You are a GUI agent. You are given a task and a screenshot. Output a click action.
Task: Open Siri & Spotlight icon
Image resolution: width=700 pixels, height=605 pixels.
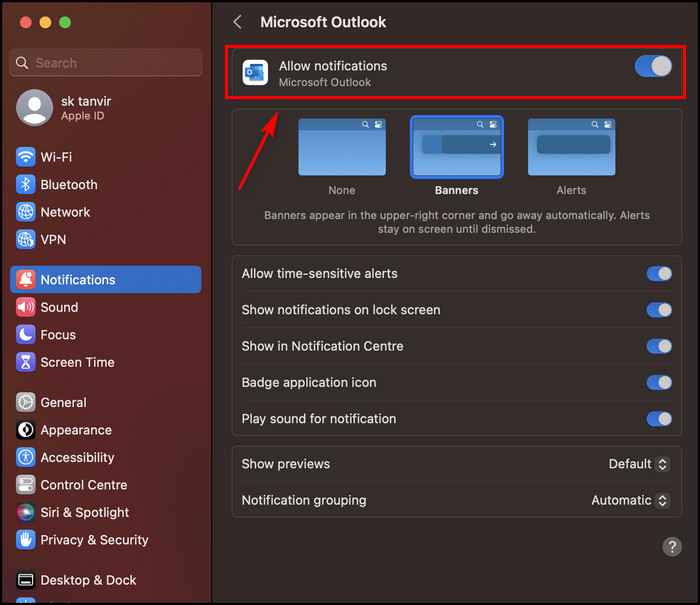click(25, 512)
